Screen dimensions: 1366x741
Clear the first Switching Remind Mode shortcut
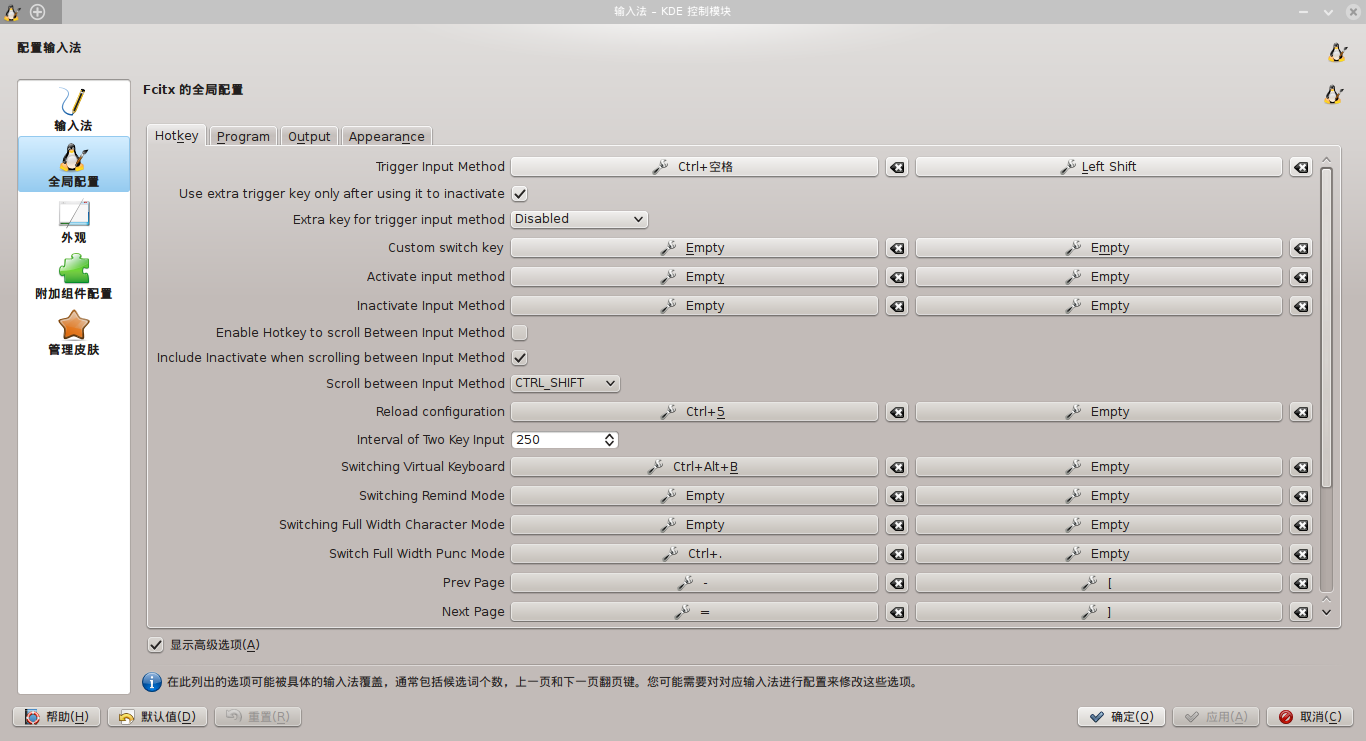897,496
